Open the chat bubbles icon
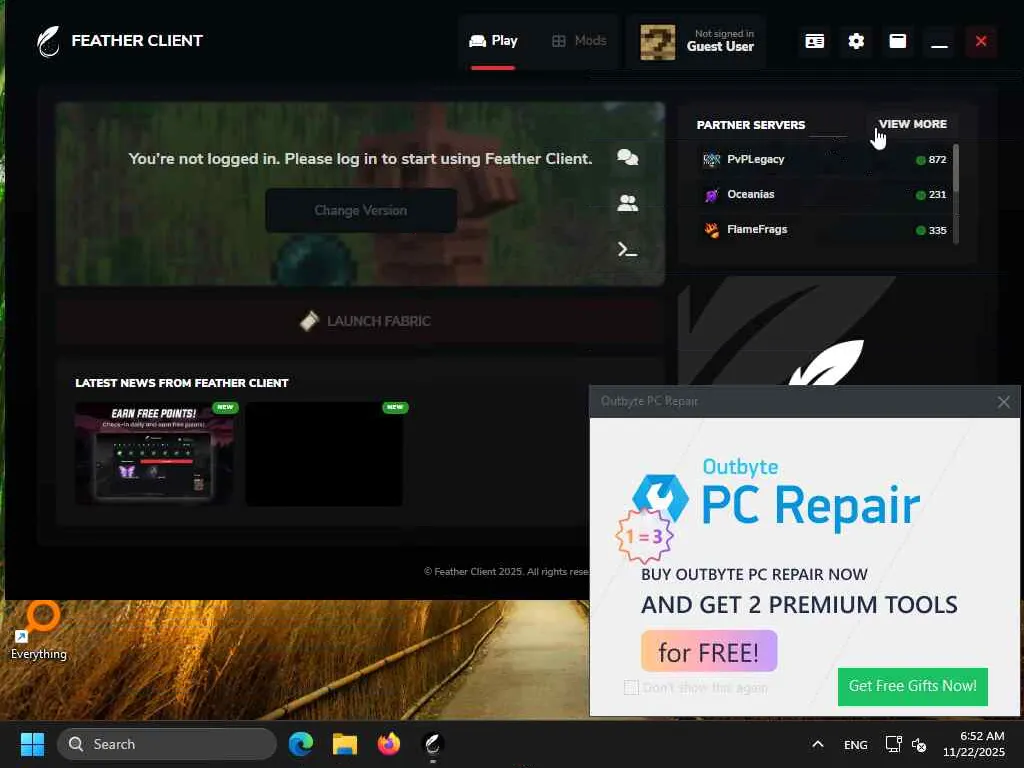Viewport: 1024px width, 768px height. 628,157
